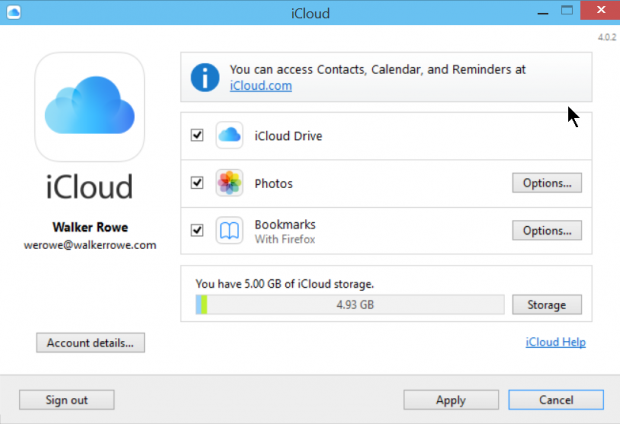Follow the iCloud.com link
620x424 pixels.
point(261,86)
